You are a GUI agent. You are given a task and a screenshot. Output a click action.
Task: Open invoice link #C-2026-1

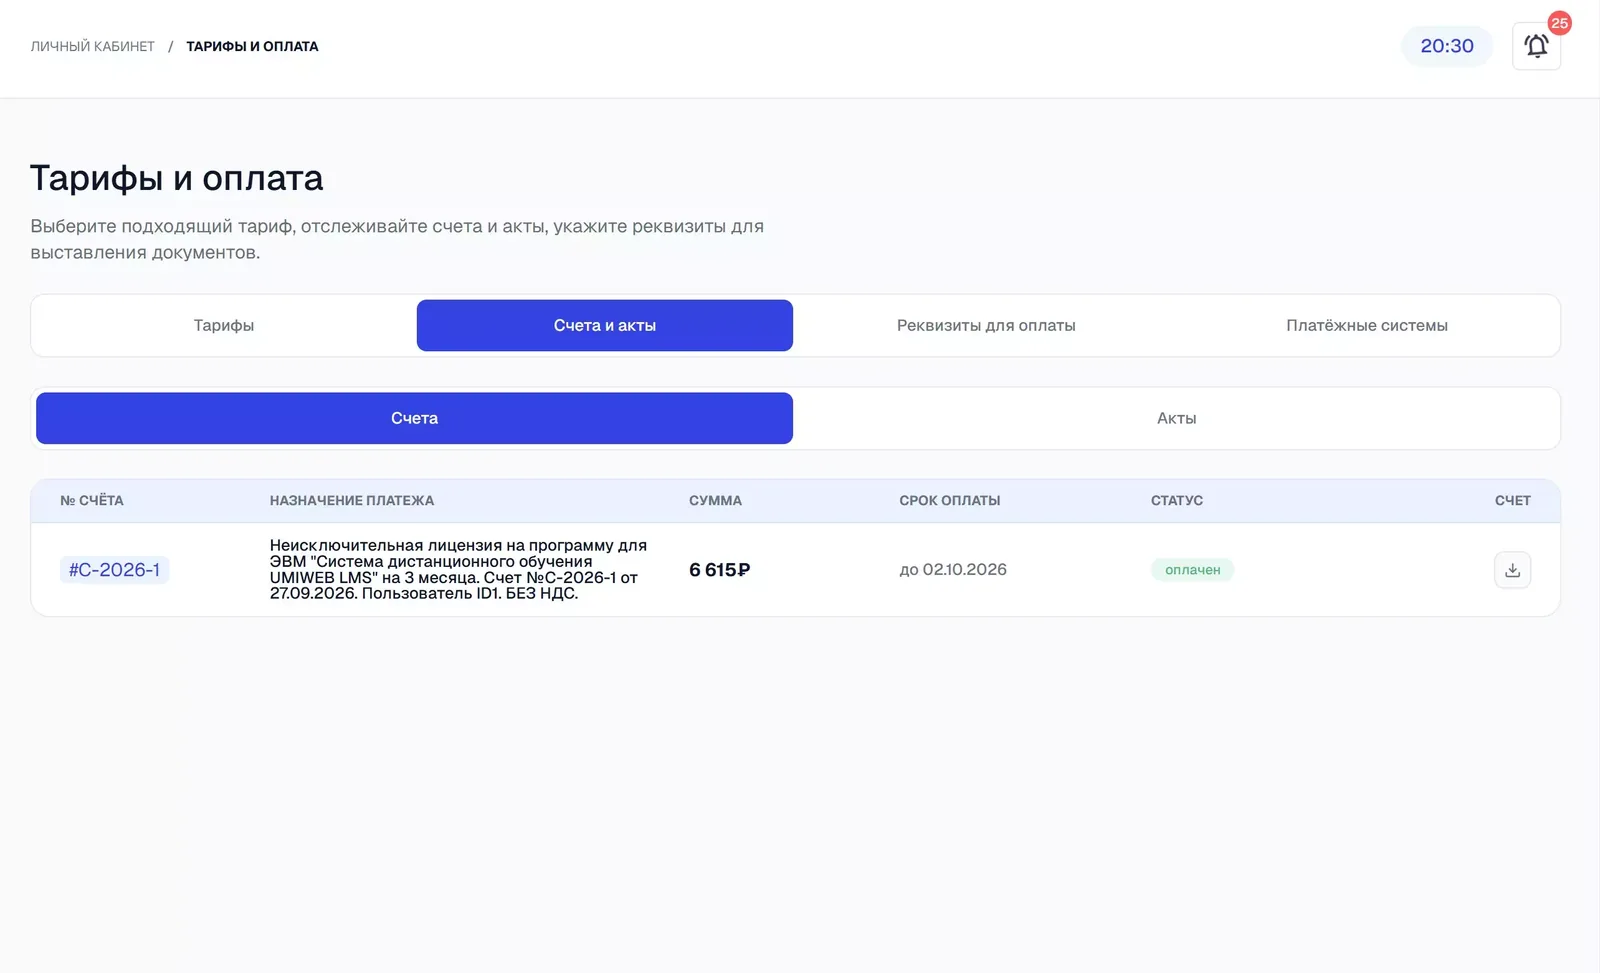coord(114,570)
